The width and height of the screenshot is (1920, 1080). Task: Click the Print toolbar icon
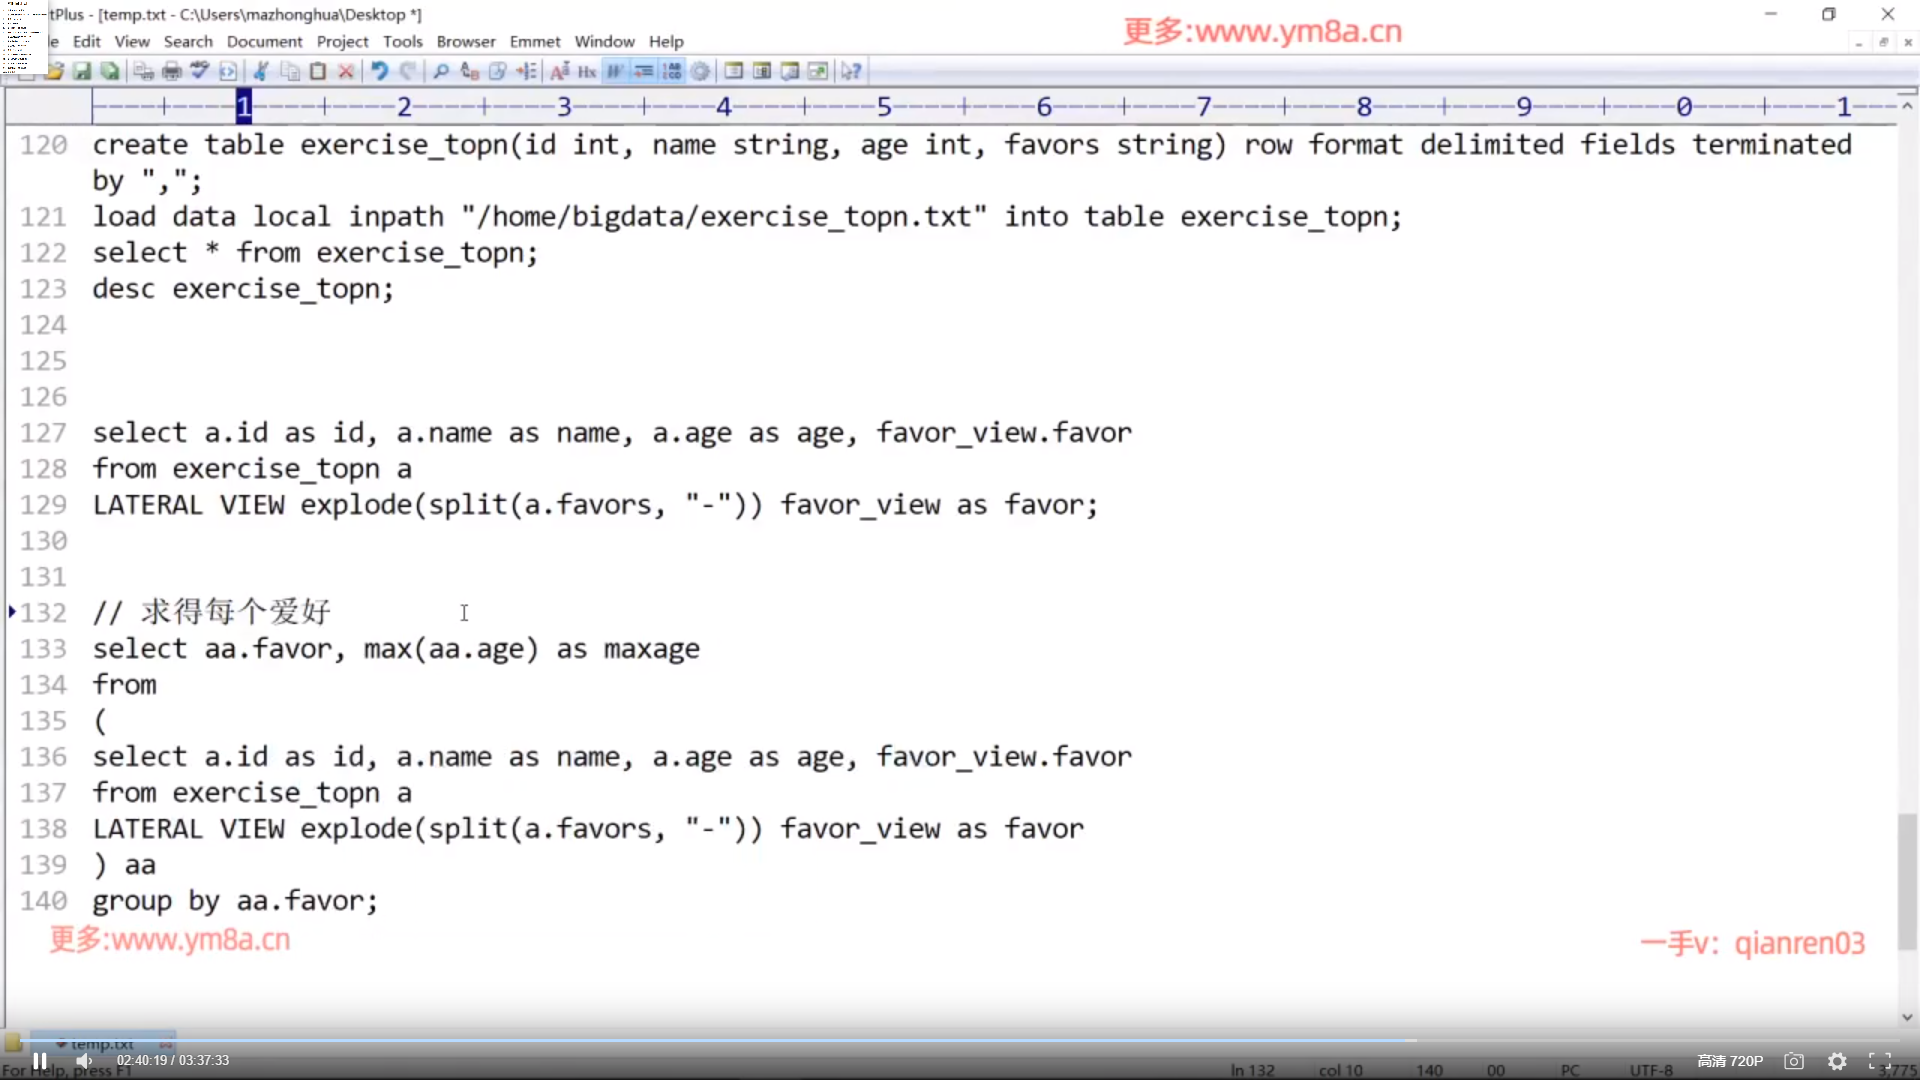pyautogui.click(x=172, y=71)
